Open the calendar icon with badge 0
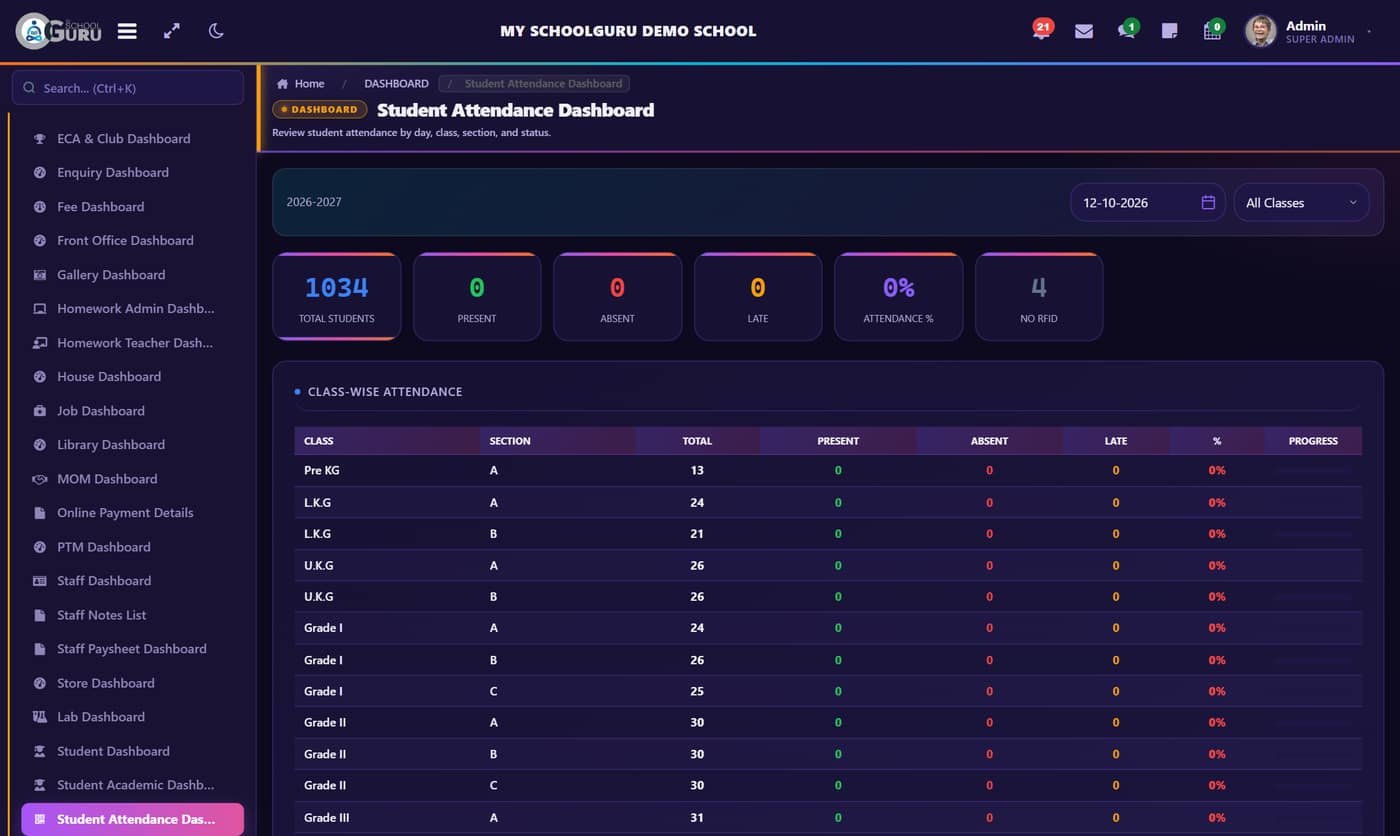1400x836 pixels. coord(1213,30)
